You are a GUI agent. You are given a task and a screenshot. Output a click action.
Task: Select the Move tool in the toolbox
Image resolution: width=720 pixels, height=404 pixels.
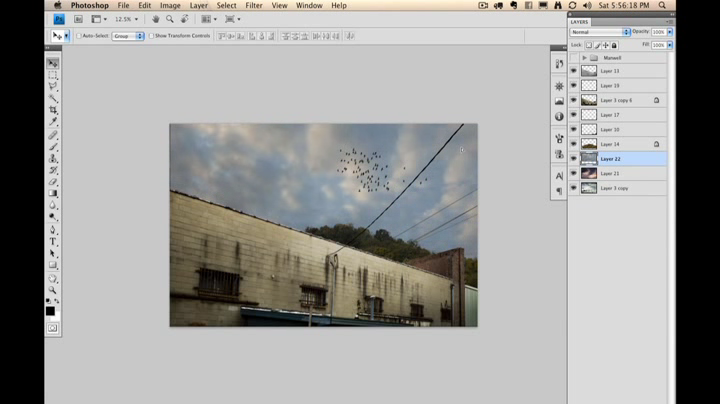click(53, 63)
